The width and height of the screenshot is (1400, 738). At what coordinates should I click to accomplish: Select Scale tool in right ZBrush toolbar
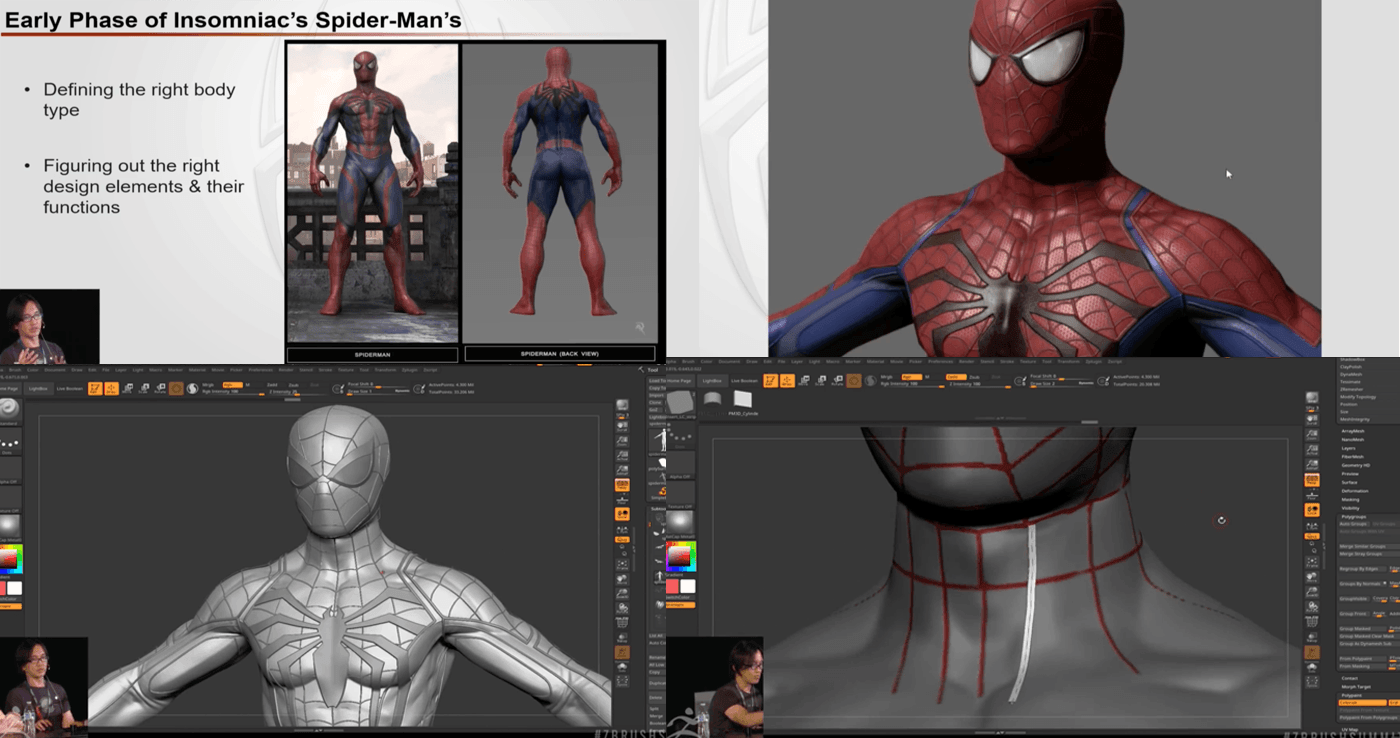click(821, 380)
